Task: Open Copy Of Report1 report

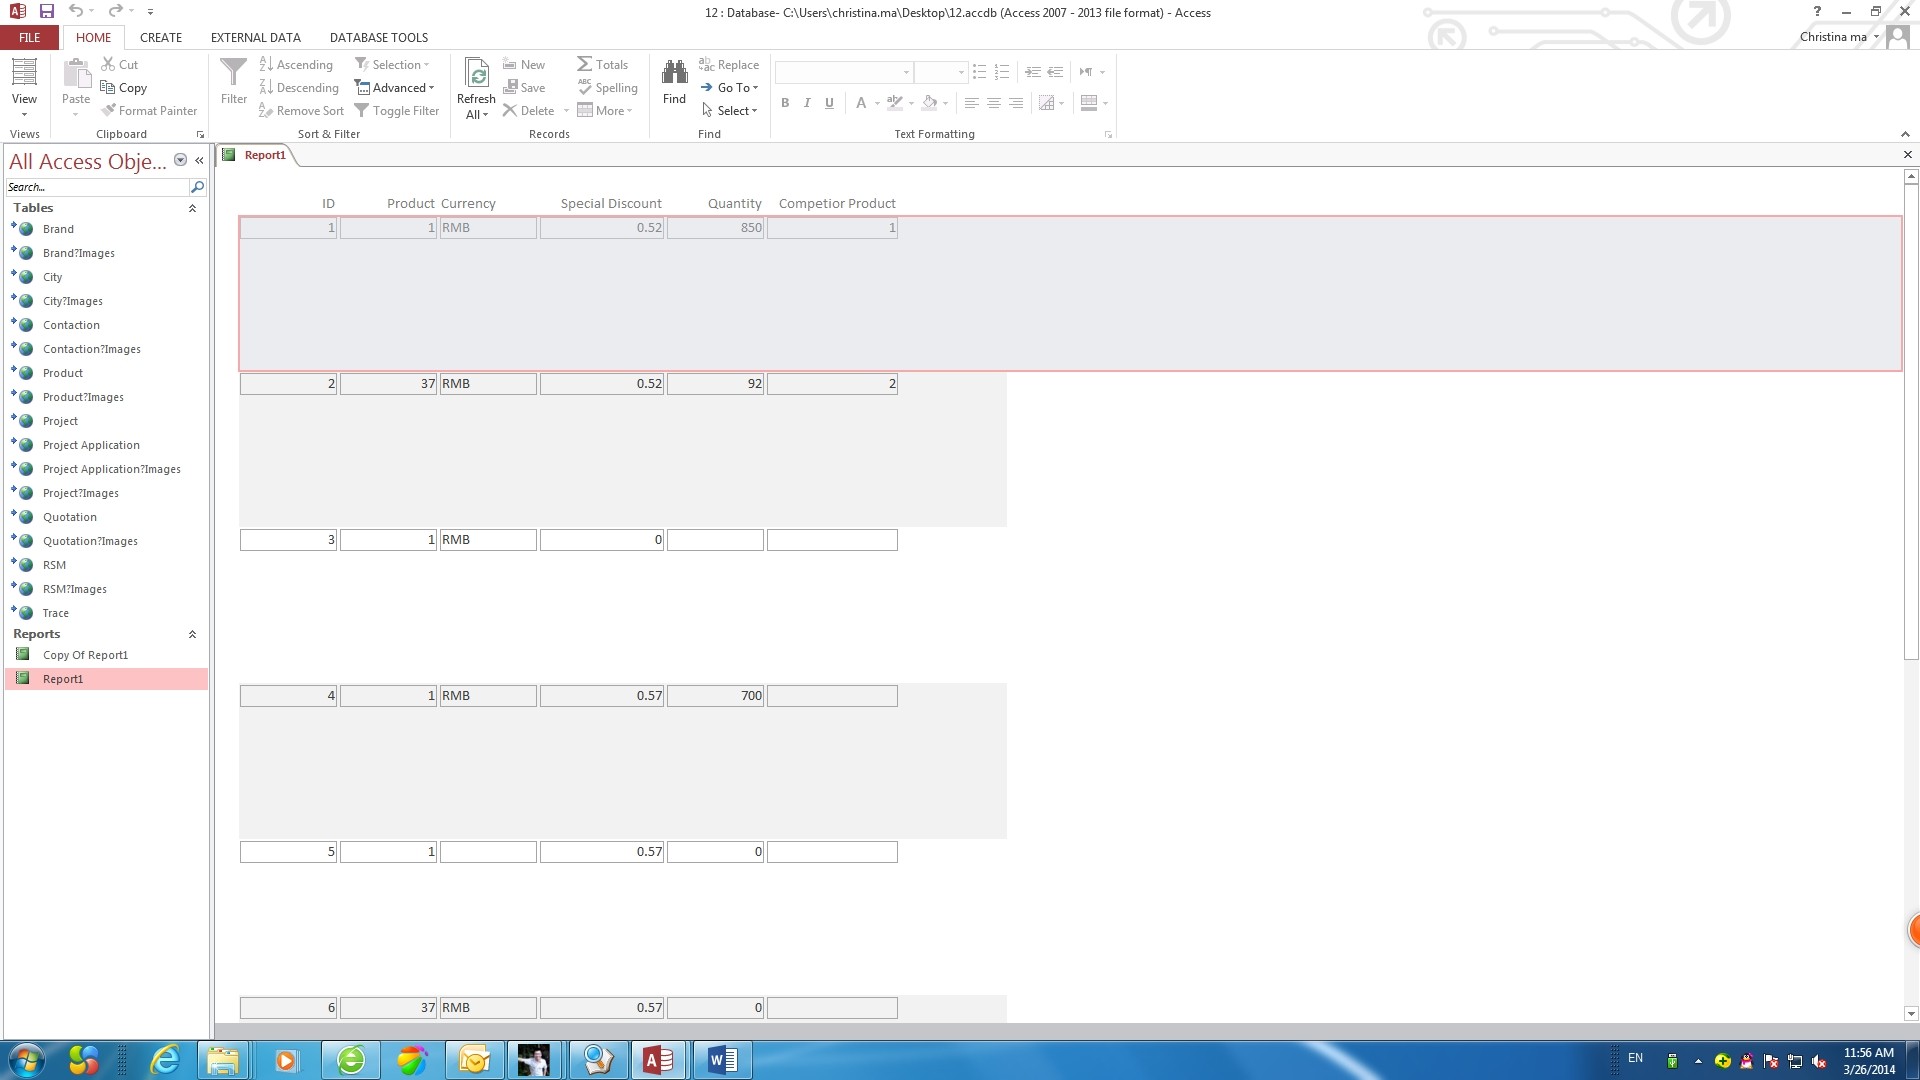Action: [x=85, y=655]
